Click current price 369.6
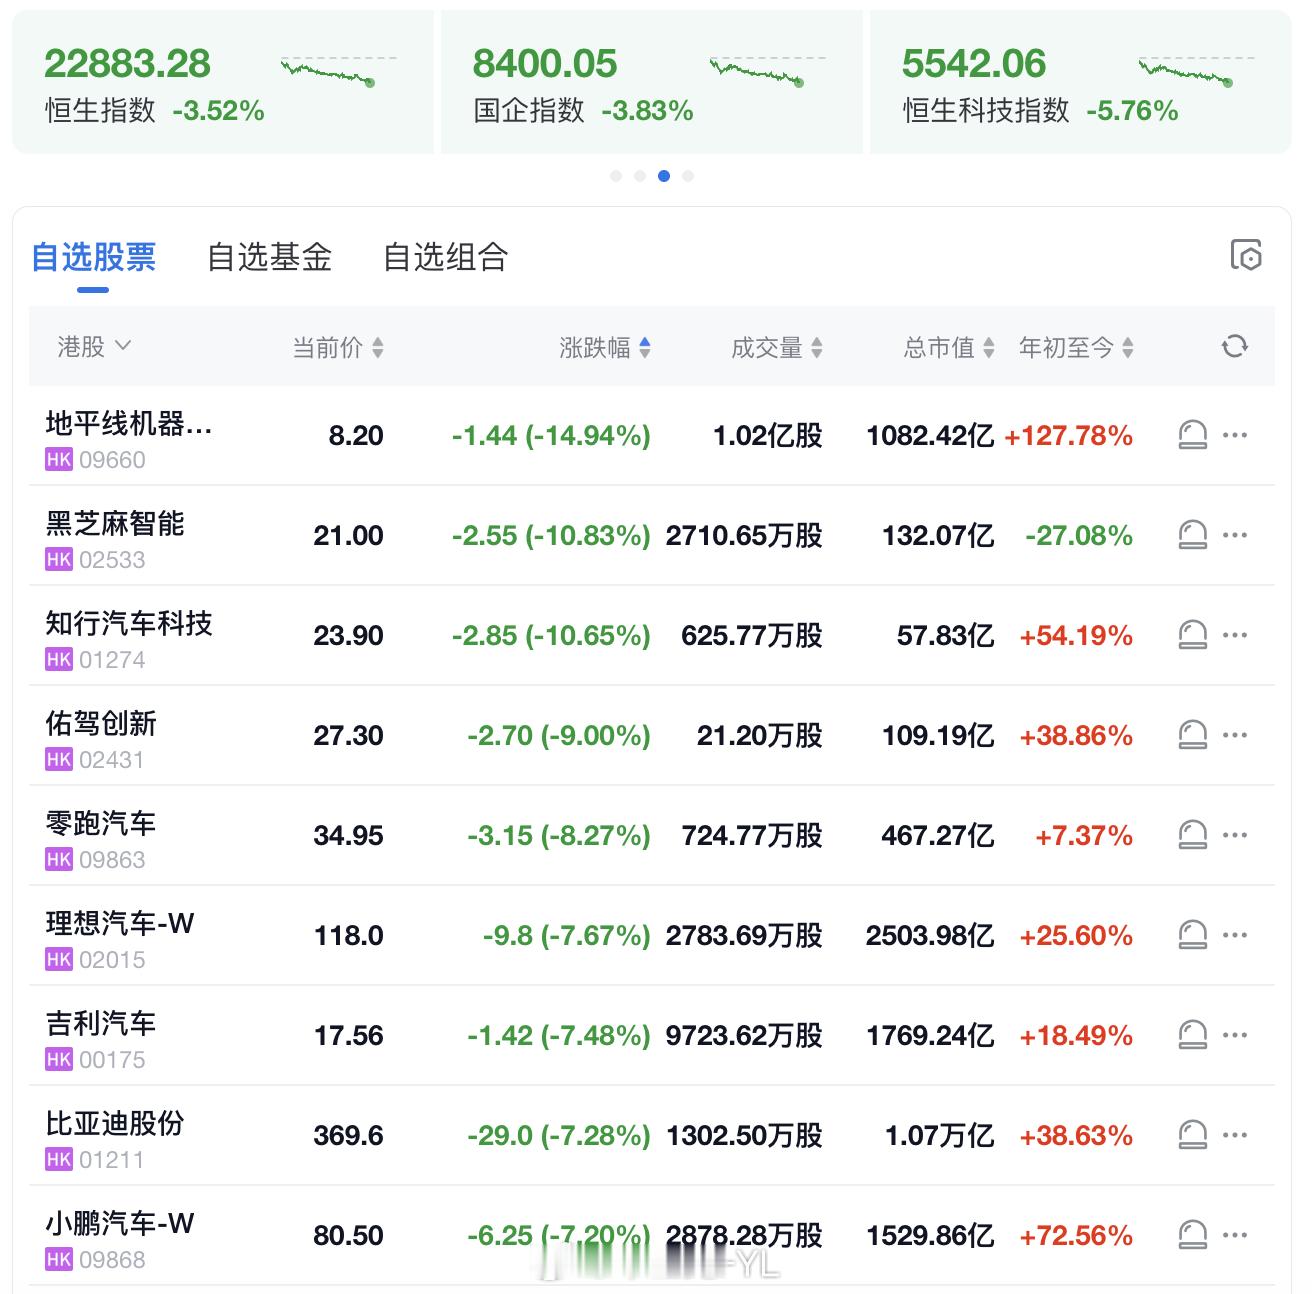This screenshot has width=1312, height=1294. tap(348, 1136)
